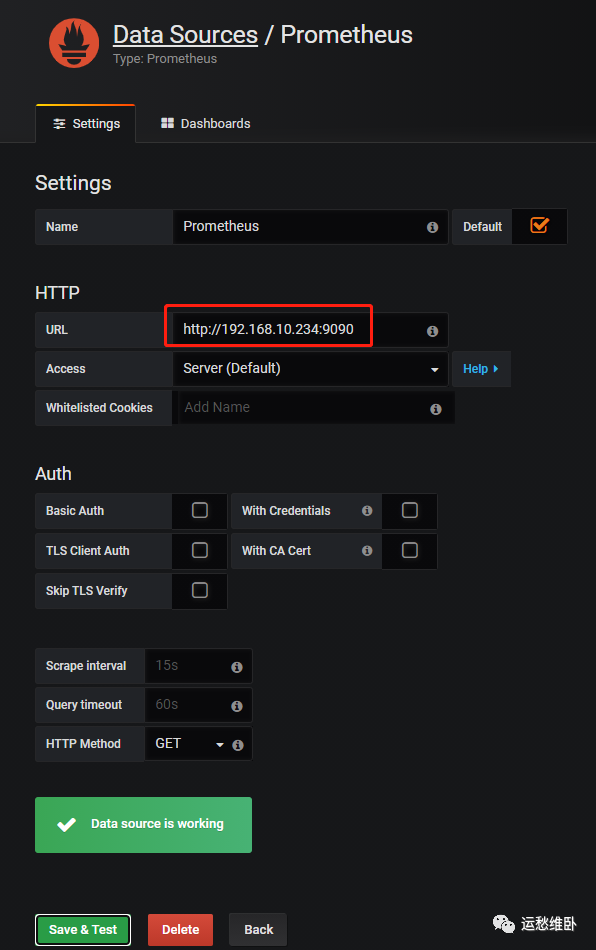Click the info icon for Whitelisted Cookies
Viewport: 596px width, 950px height.
coord(435,409)
